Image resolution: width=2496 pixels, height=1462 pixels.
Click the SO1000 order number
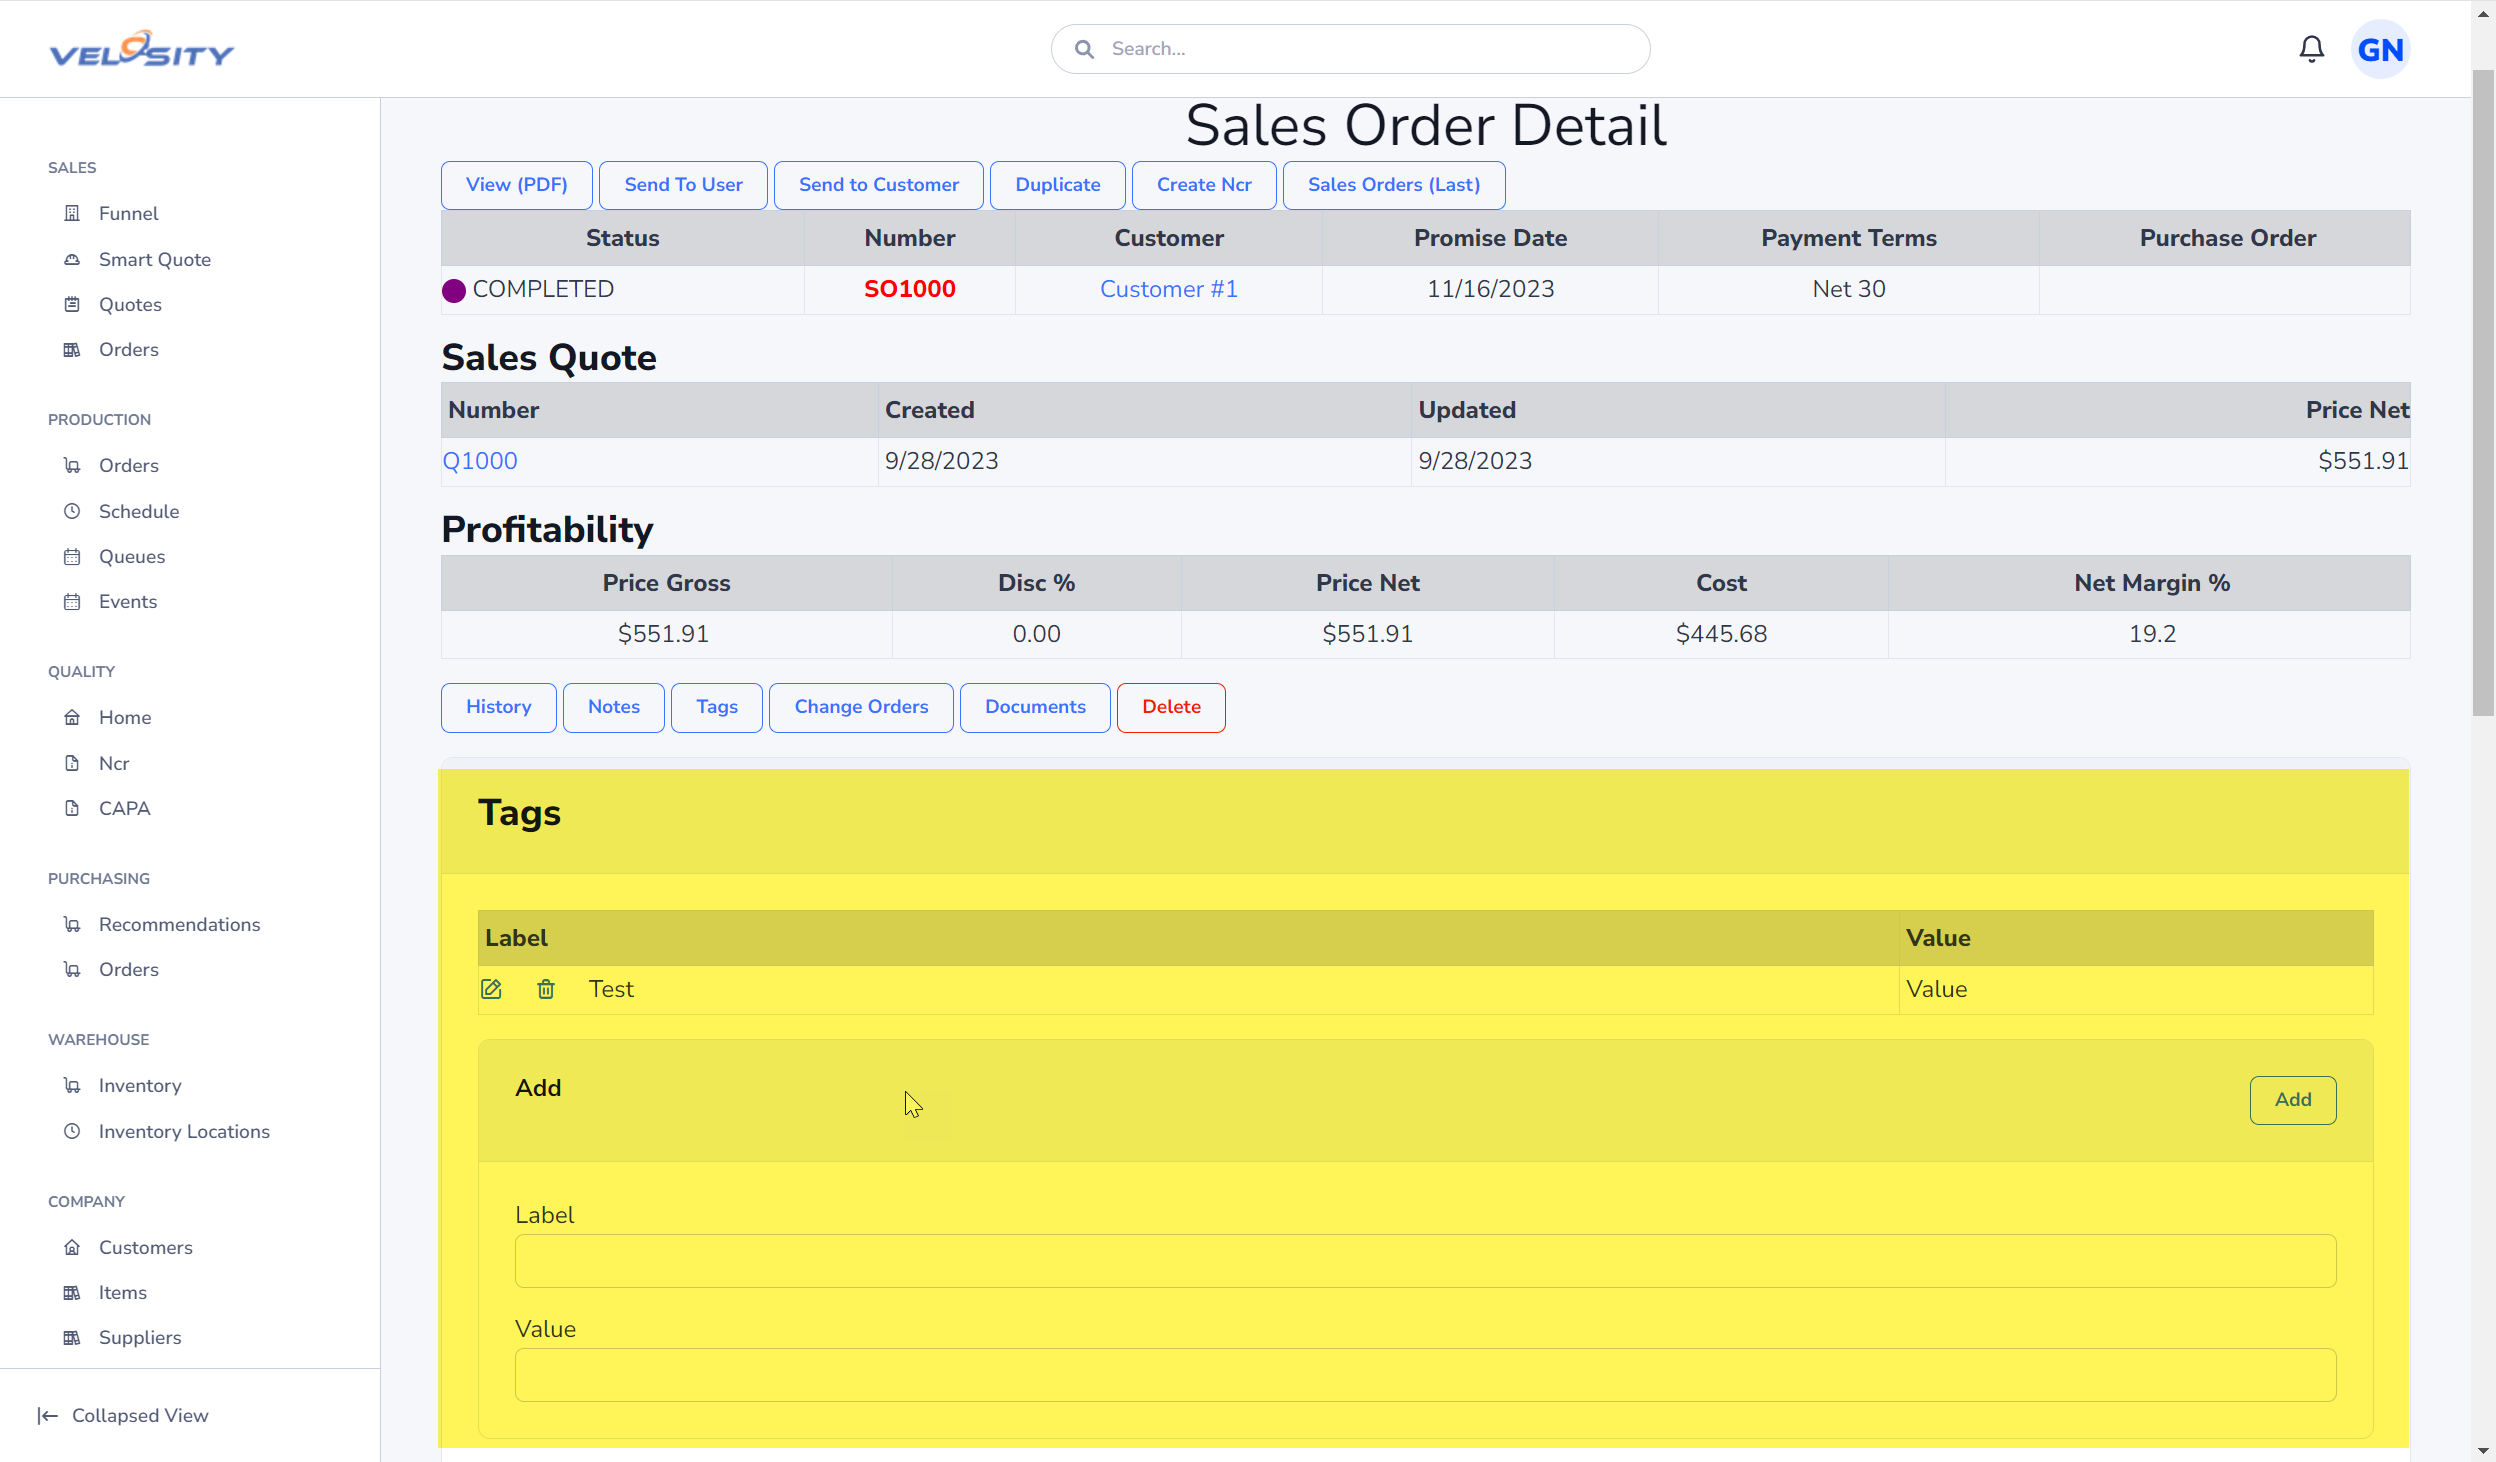(x=909, y=289)
